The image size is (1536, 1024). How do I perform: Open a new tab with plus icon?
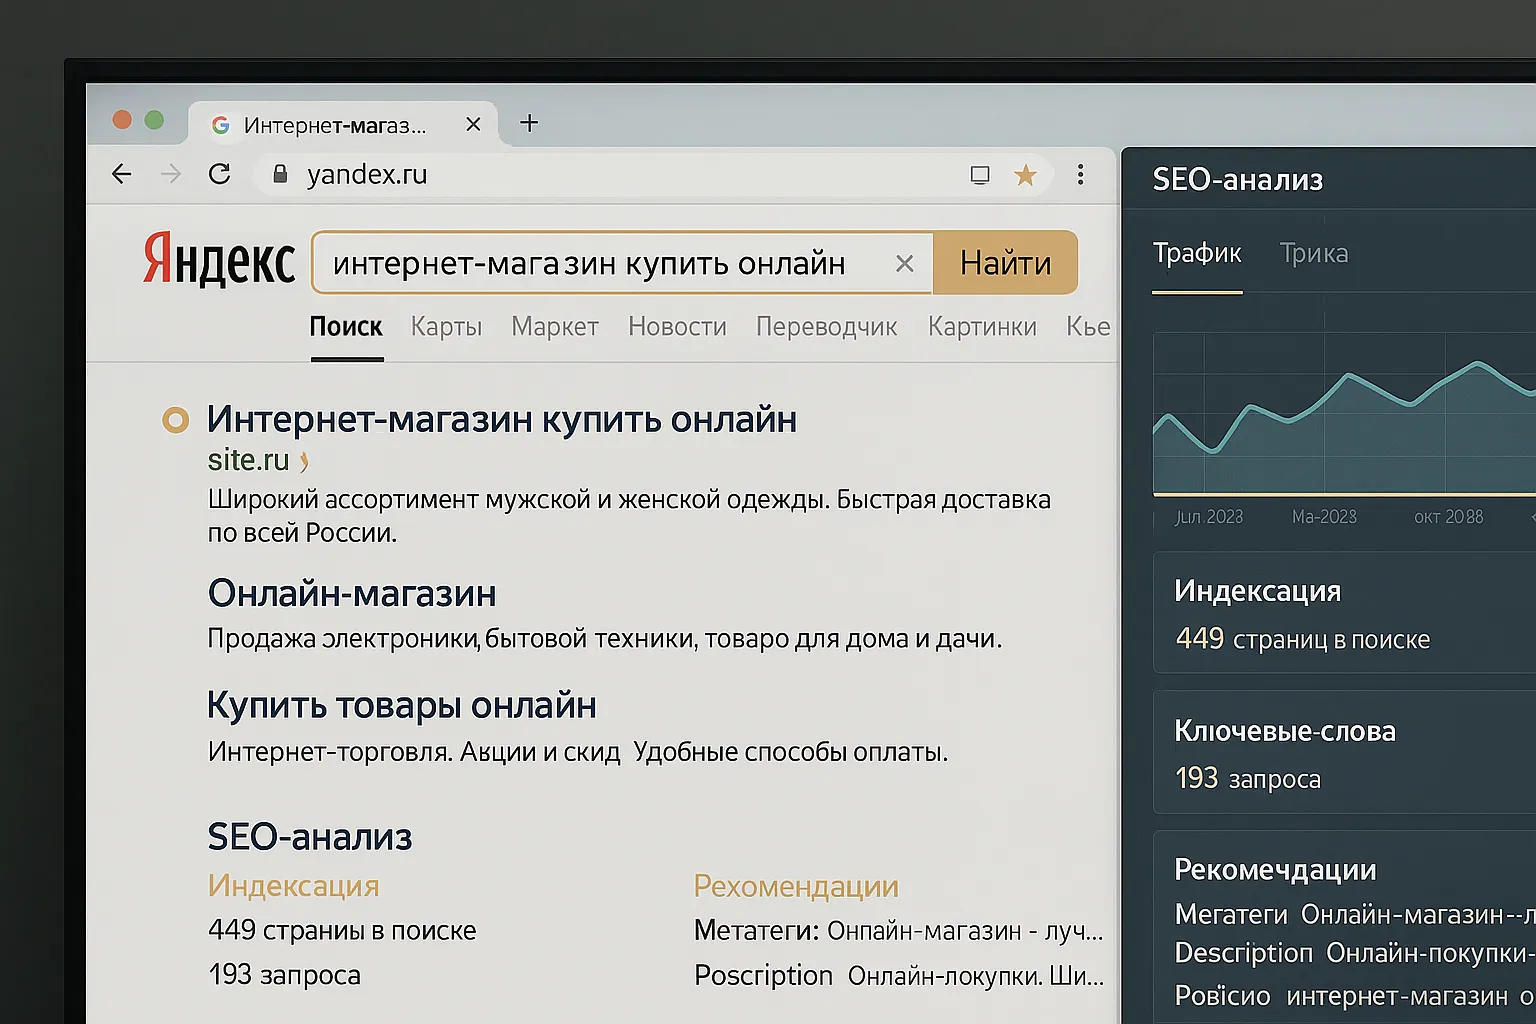click(529, 123)
